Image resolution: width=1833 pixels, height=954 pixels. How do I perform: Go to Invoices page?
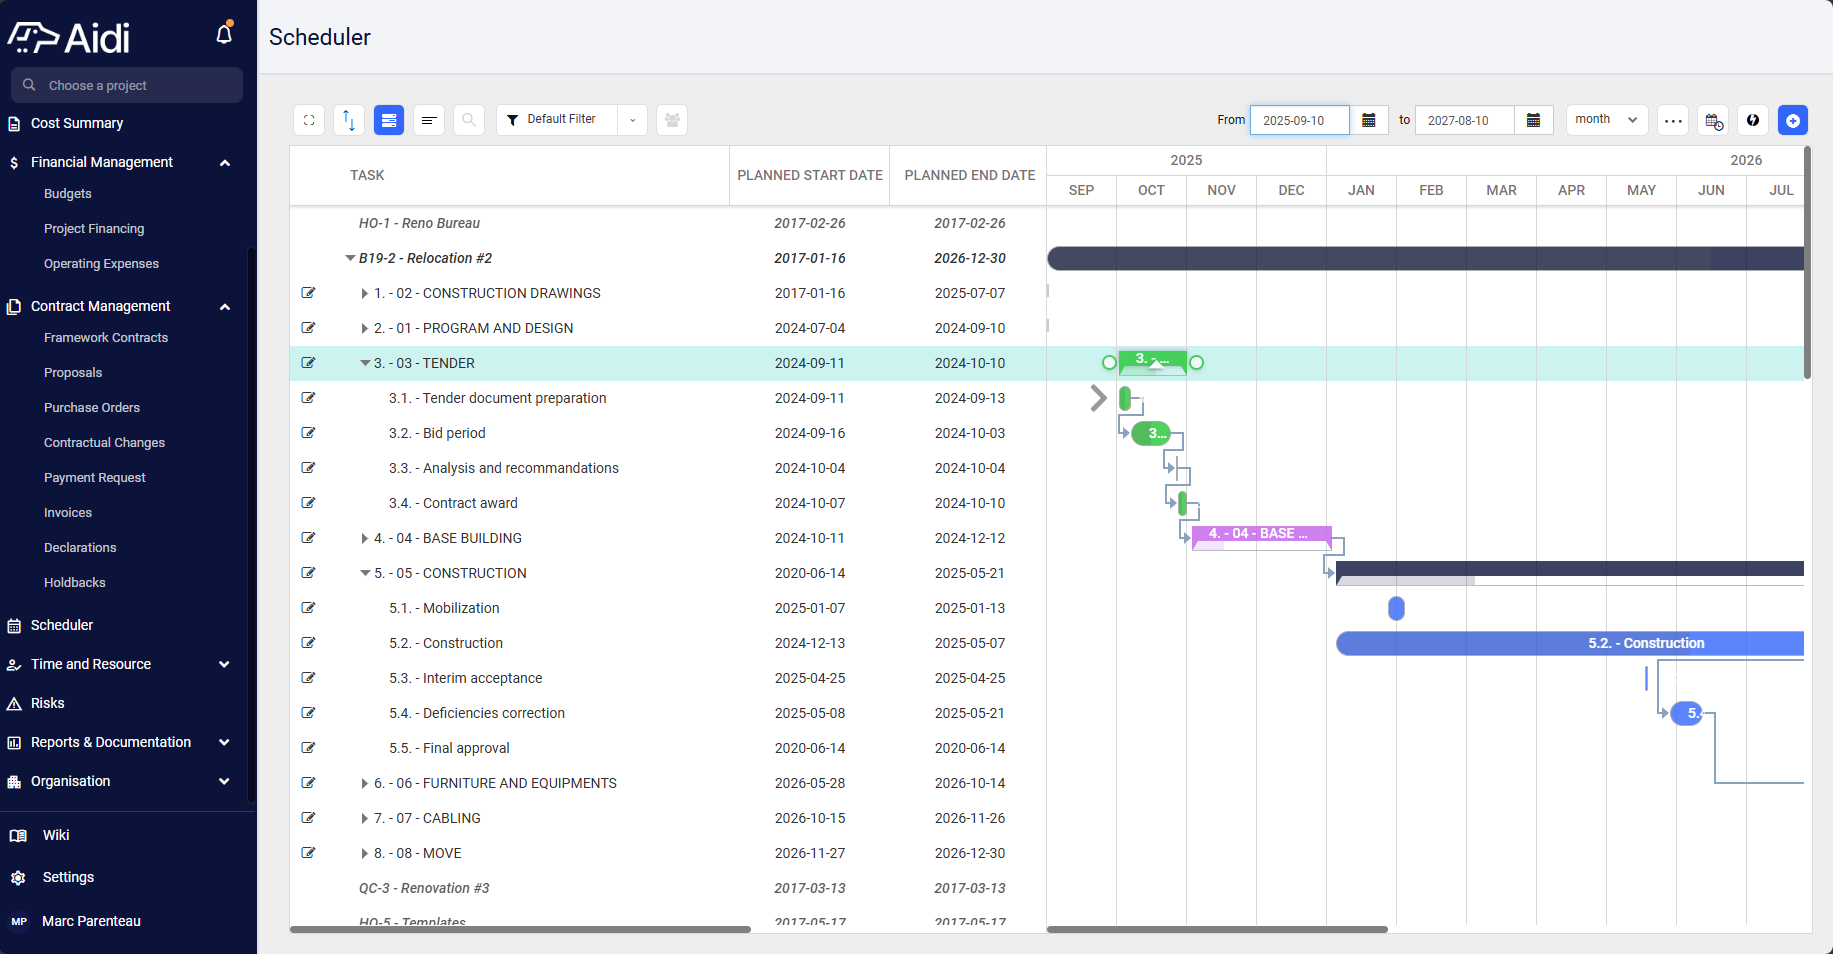click(x=68, y=513)
